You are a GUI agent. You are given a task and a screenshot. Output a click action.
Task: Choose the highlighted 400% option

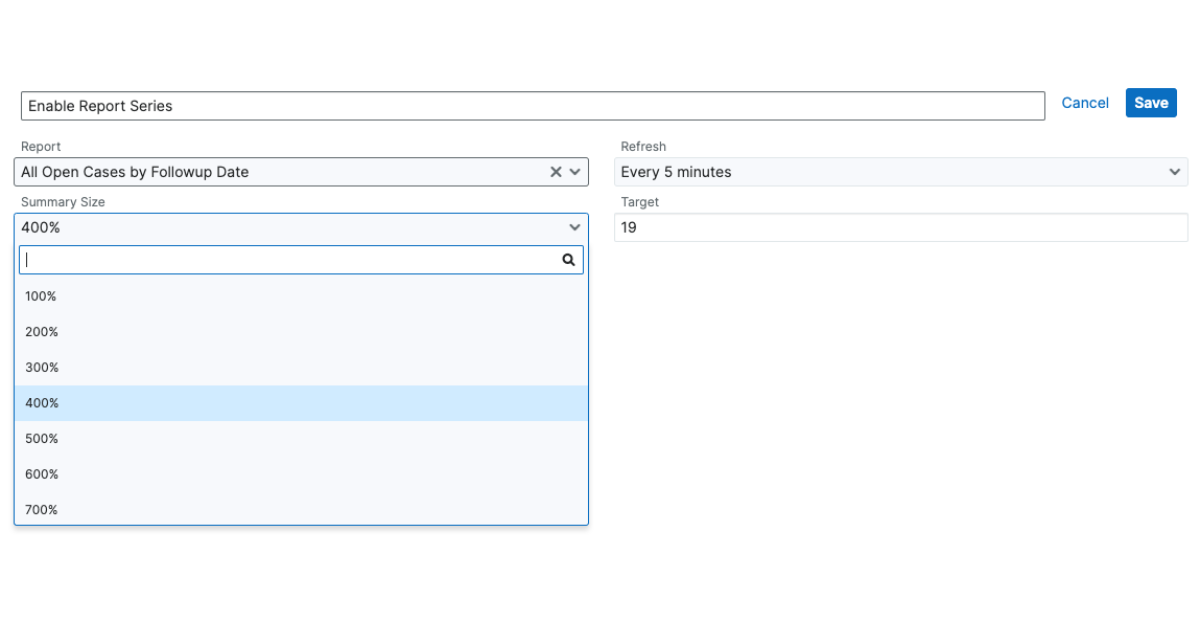pos(301,403)
